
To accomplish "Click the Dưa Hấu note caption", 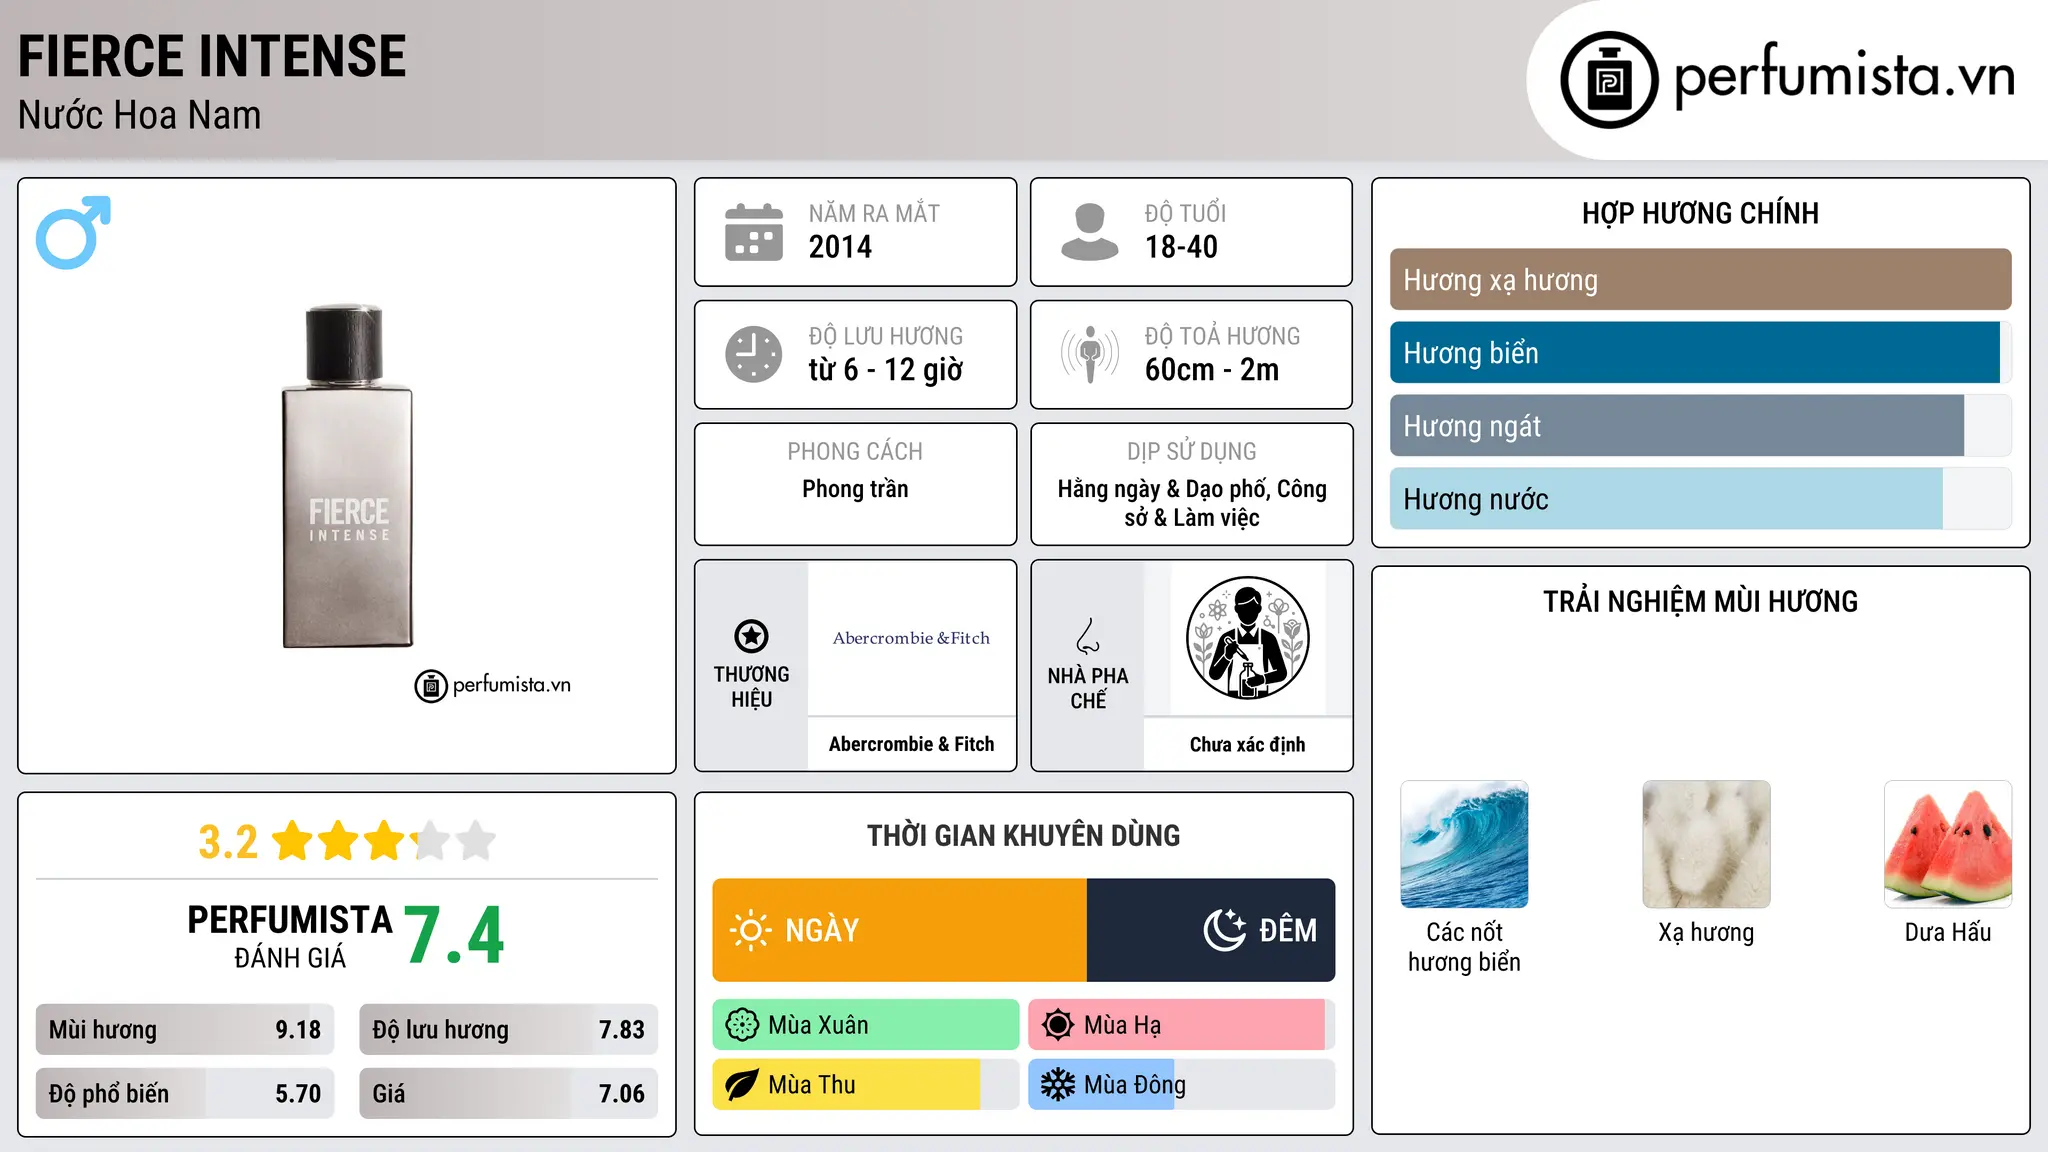I will (x=1948, y=932).
